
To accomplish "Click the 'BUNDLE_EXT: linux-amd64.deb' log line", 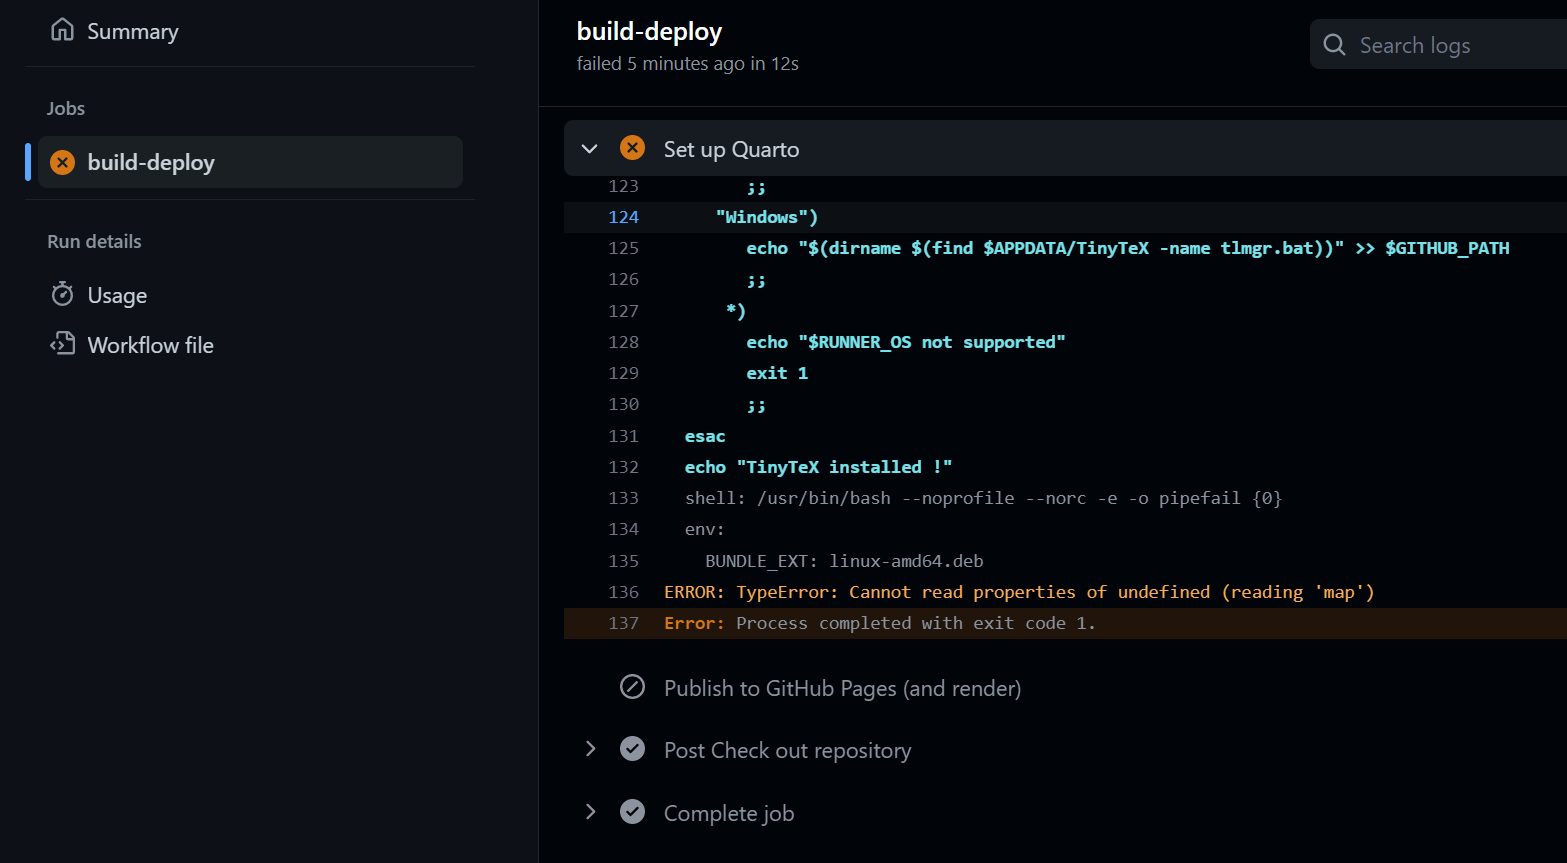I will (844, 561).
